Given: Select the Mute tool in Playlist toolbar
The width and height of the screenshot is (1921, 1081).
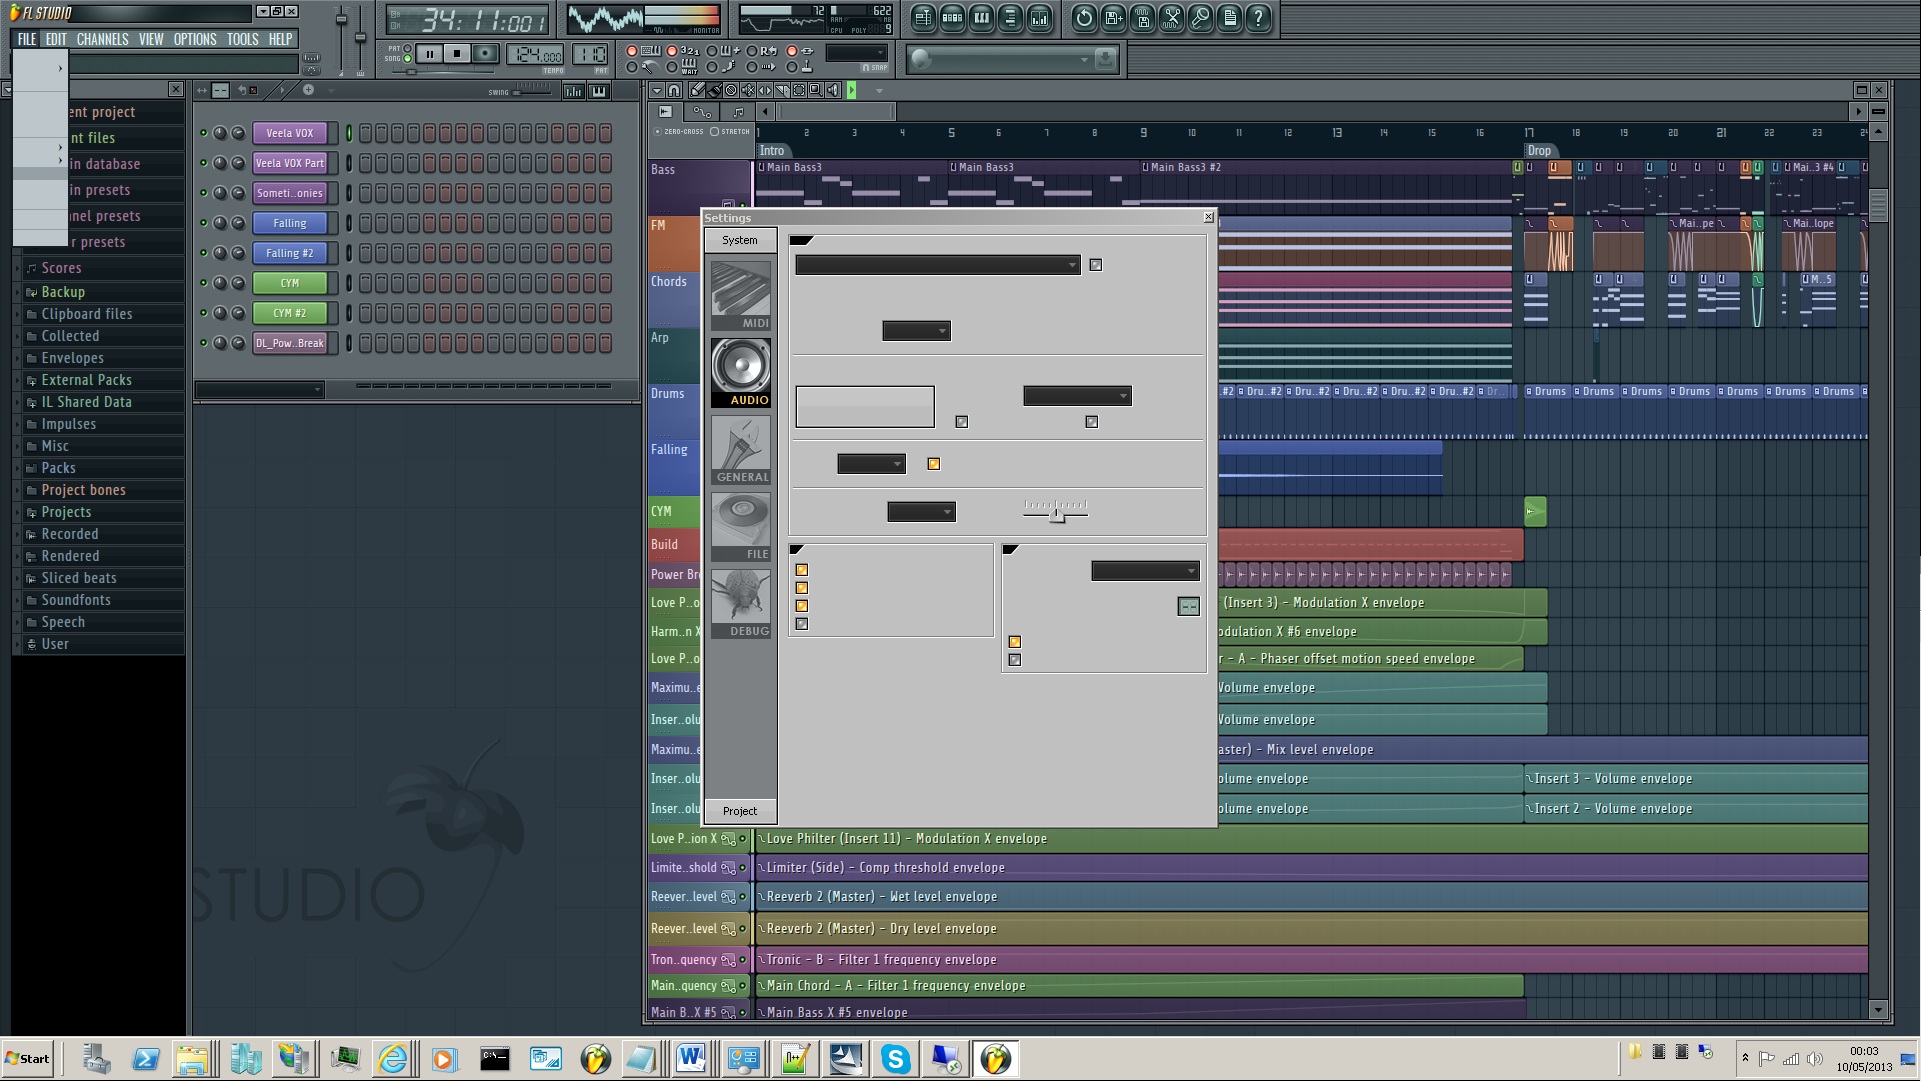Looking at the screenshot, I should 748,90.
